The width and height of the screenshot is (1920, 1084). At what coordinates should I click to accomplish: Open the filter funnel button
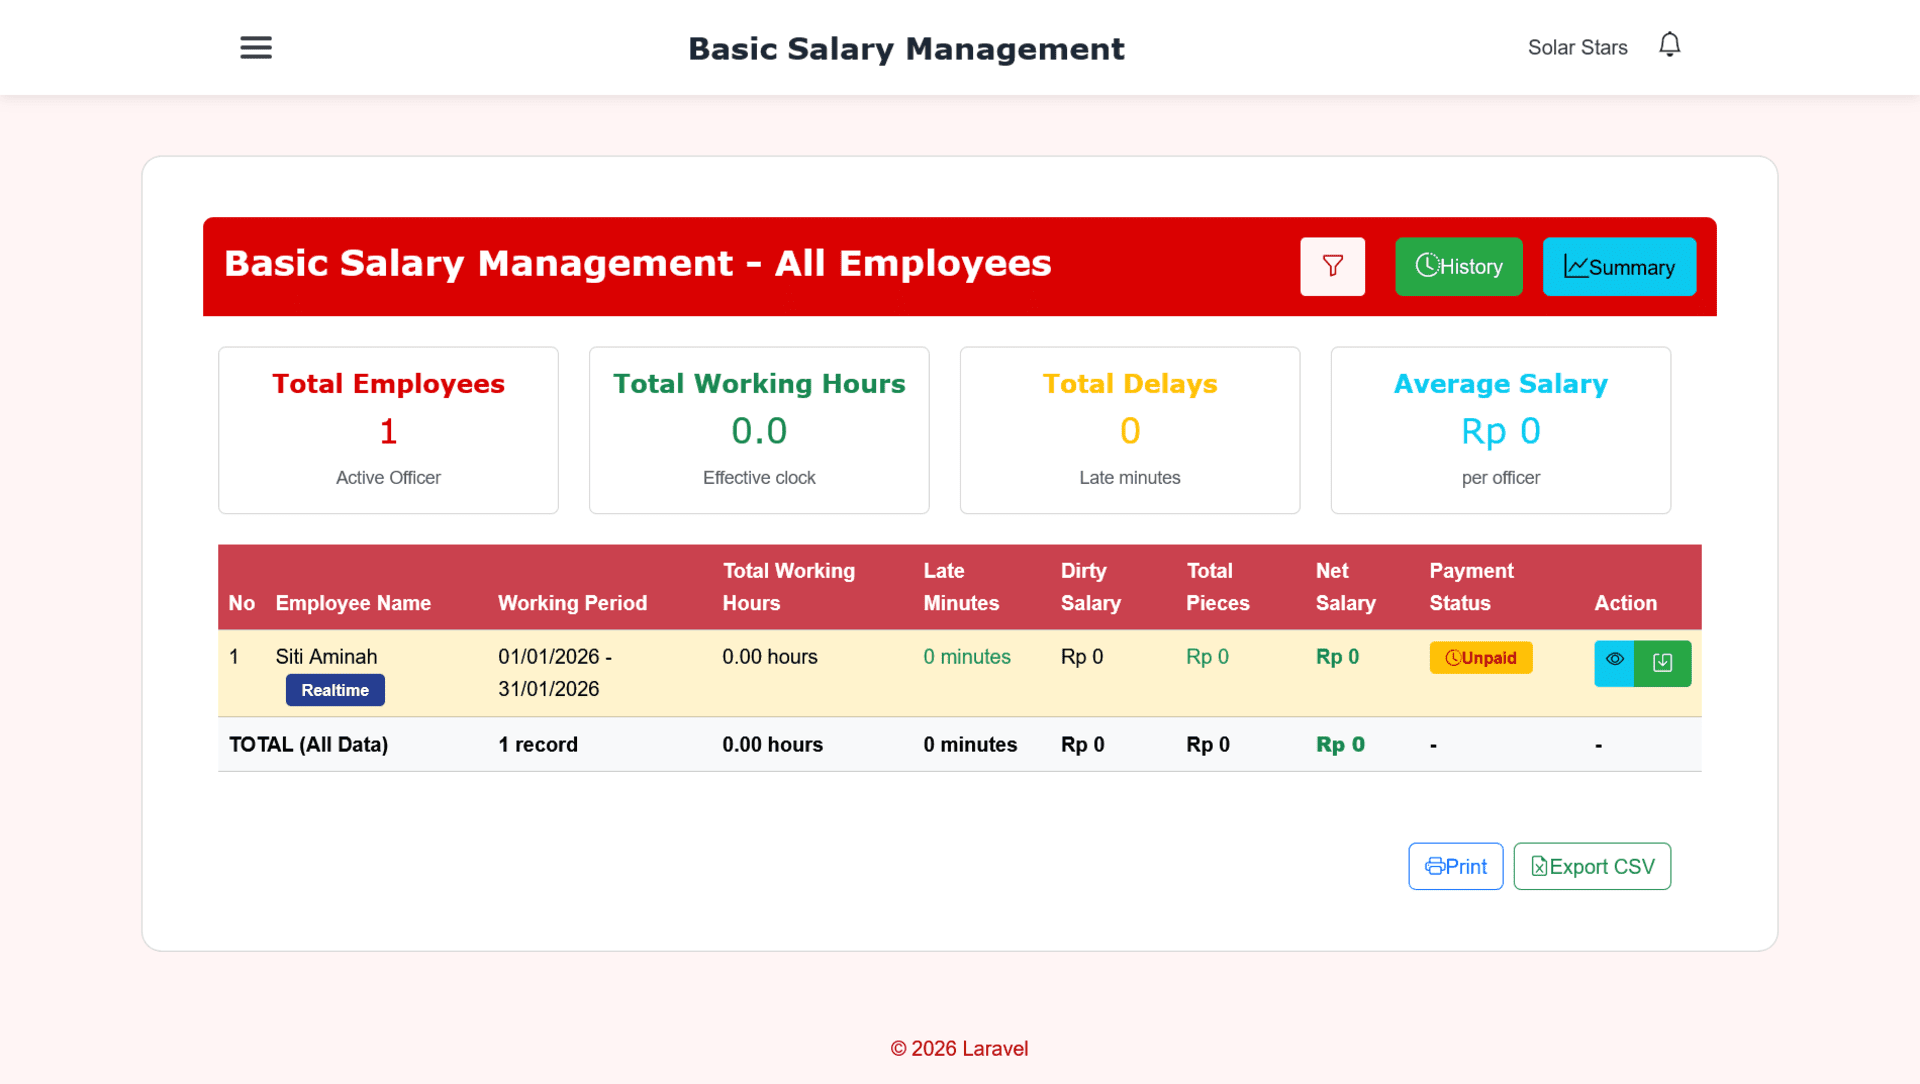point(1332,266)
